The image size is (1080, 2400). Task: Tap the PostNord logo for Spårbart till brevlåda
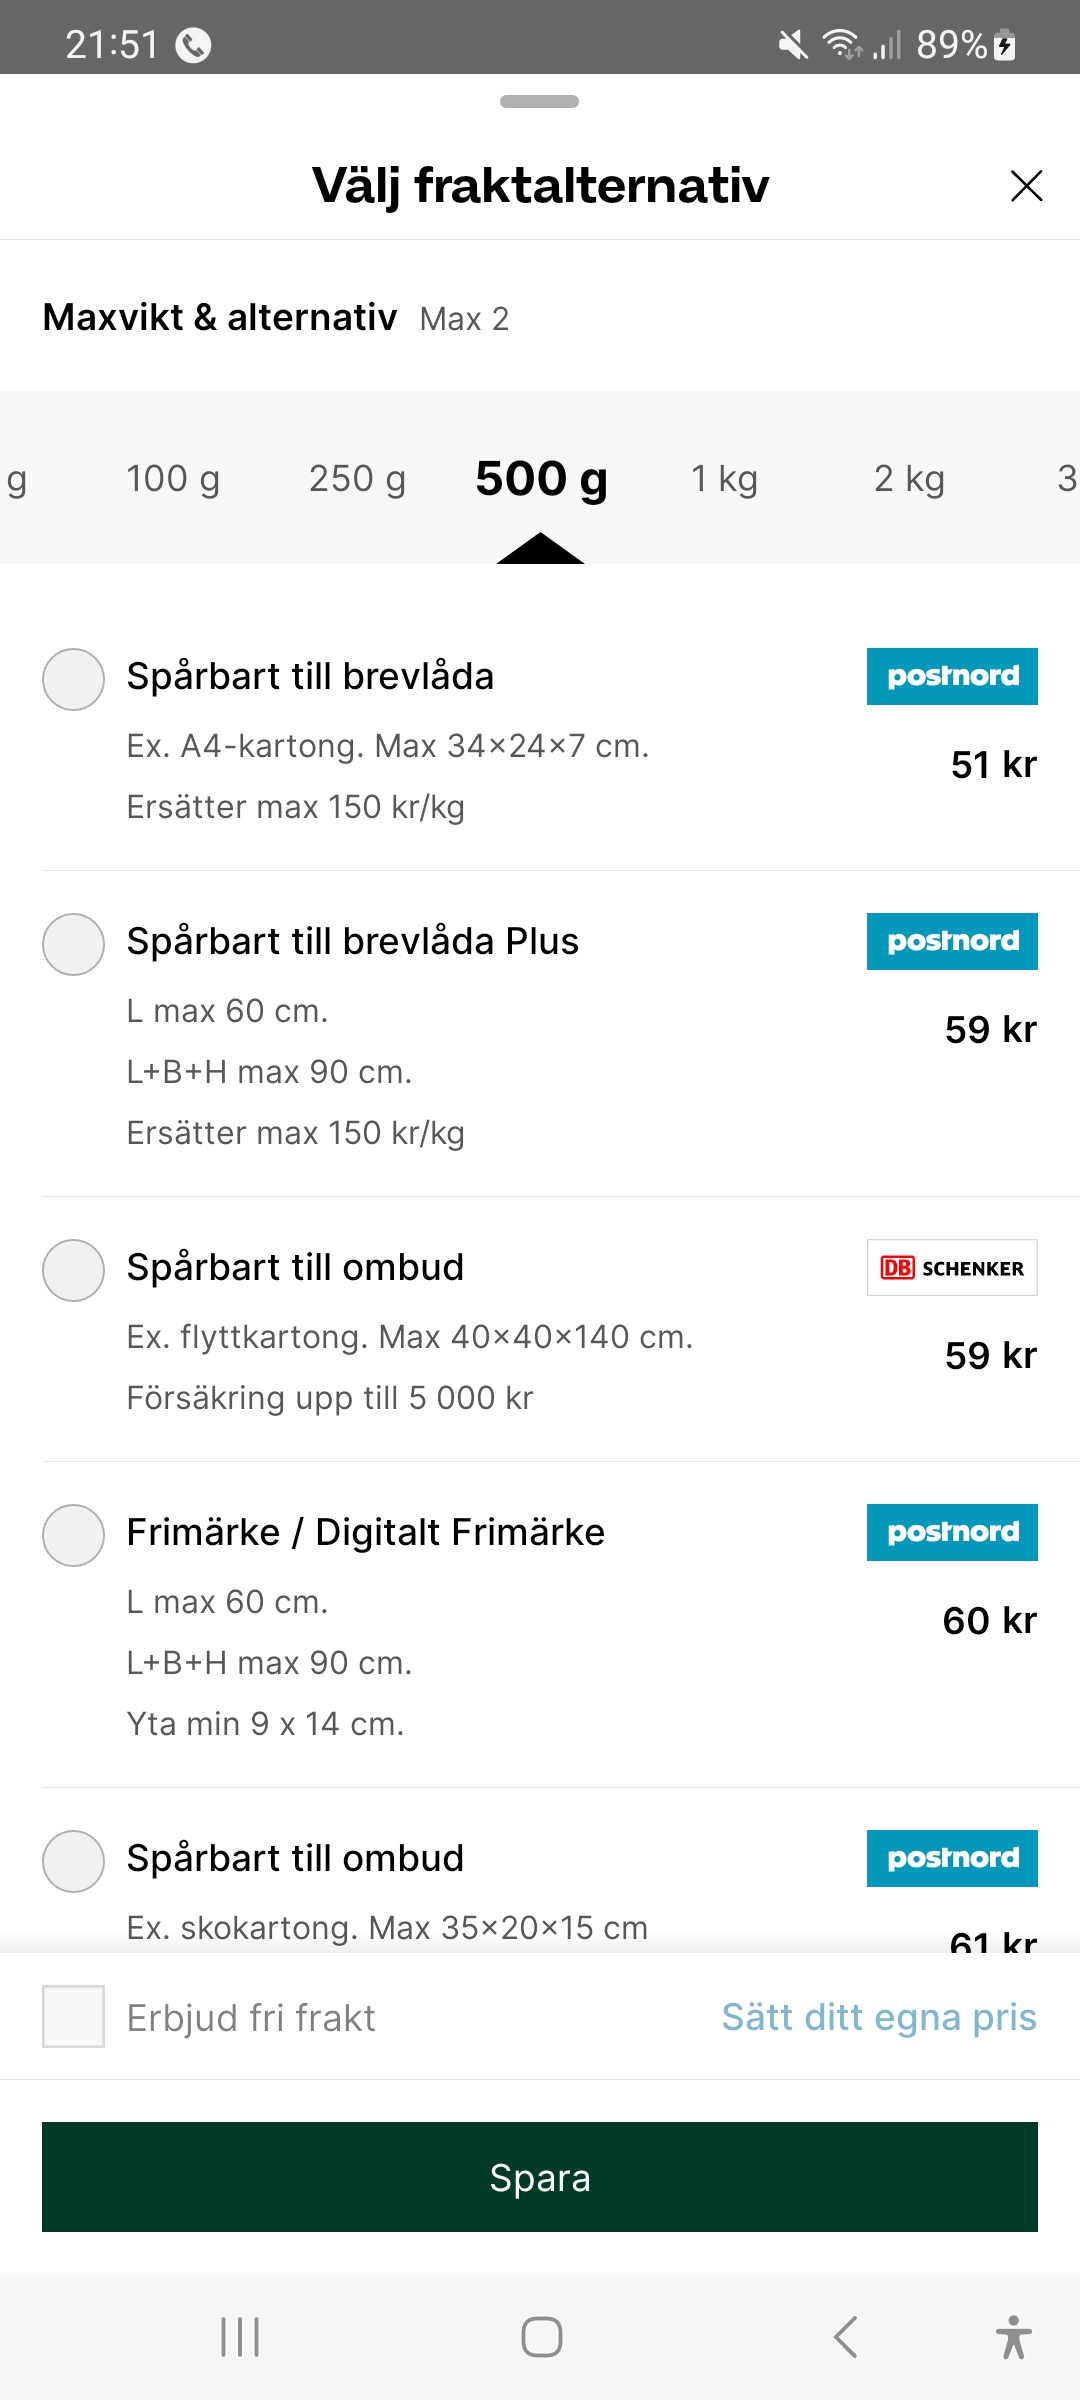(x=952, y=677)
